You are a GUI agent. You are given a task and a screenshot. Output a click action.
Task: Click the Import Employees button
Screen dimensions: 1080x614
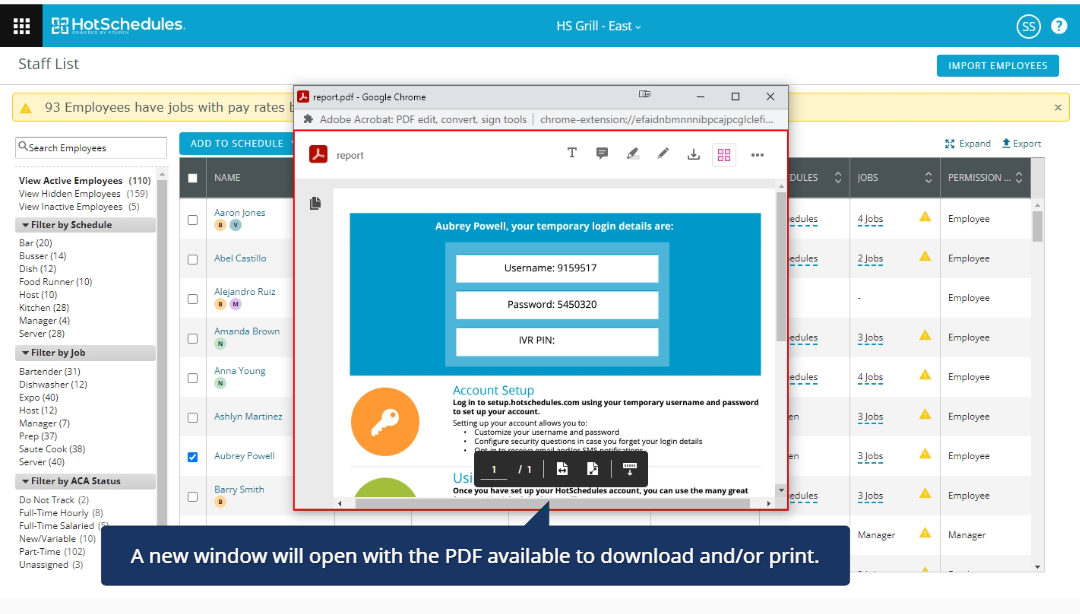pos(997,65)
